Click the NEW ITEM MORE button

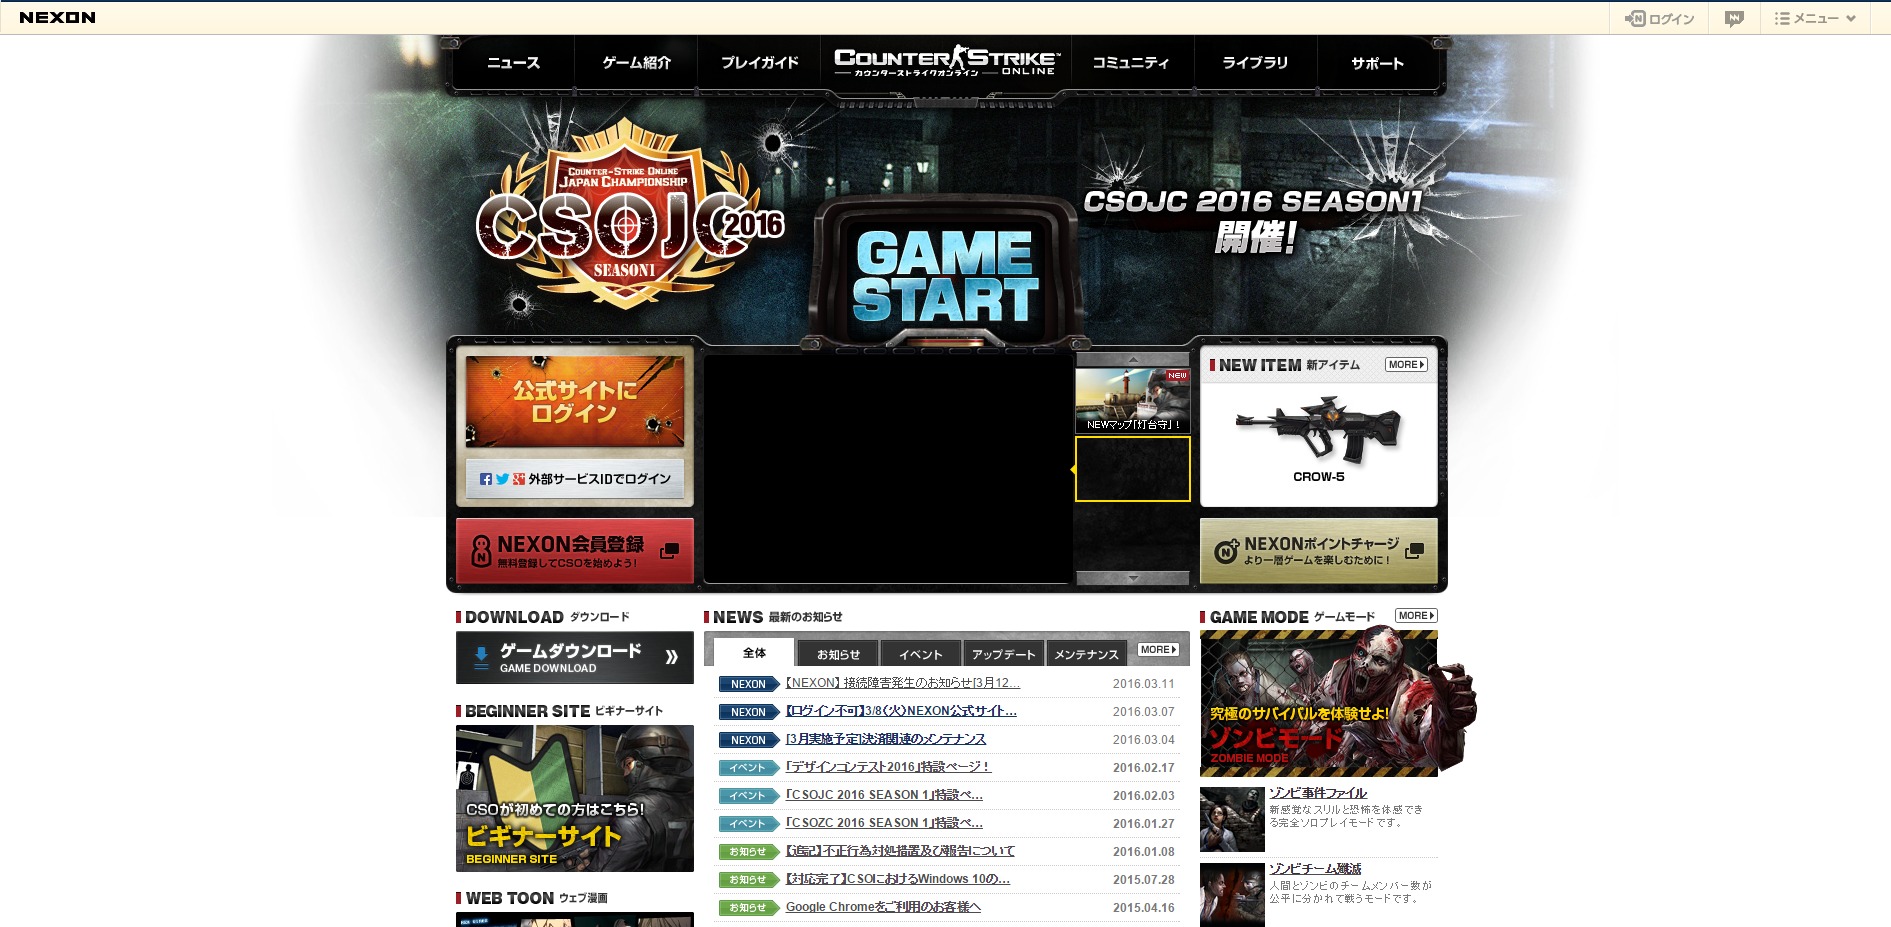1406,365
